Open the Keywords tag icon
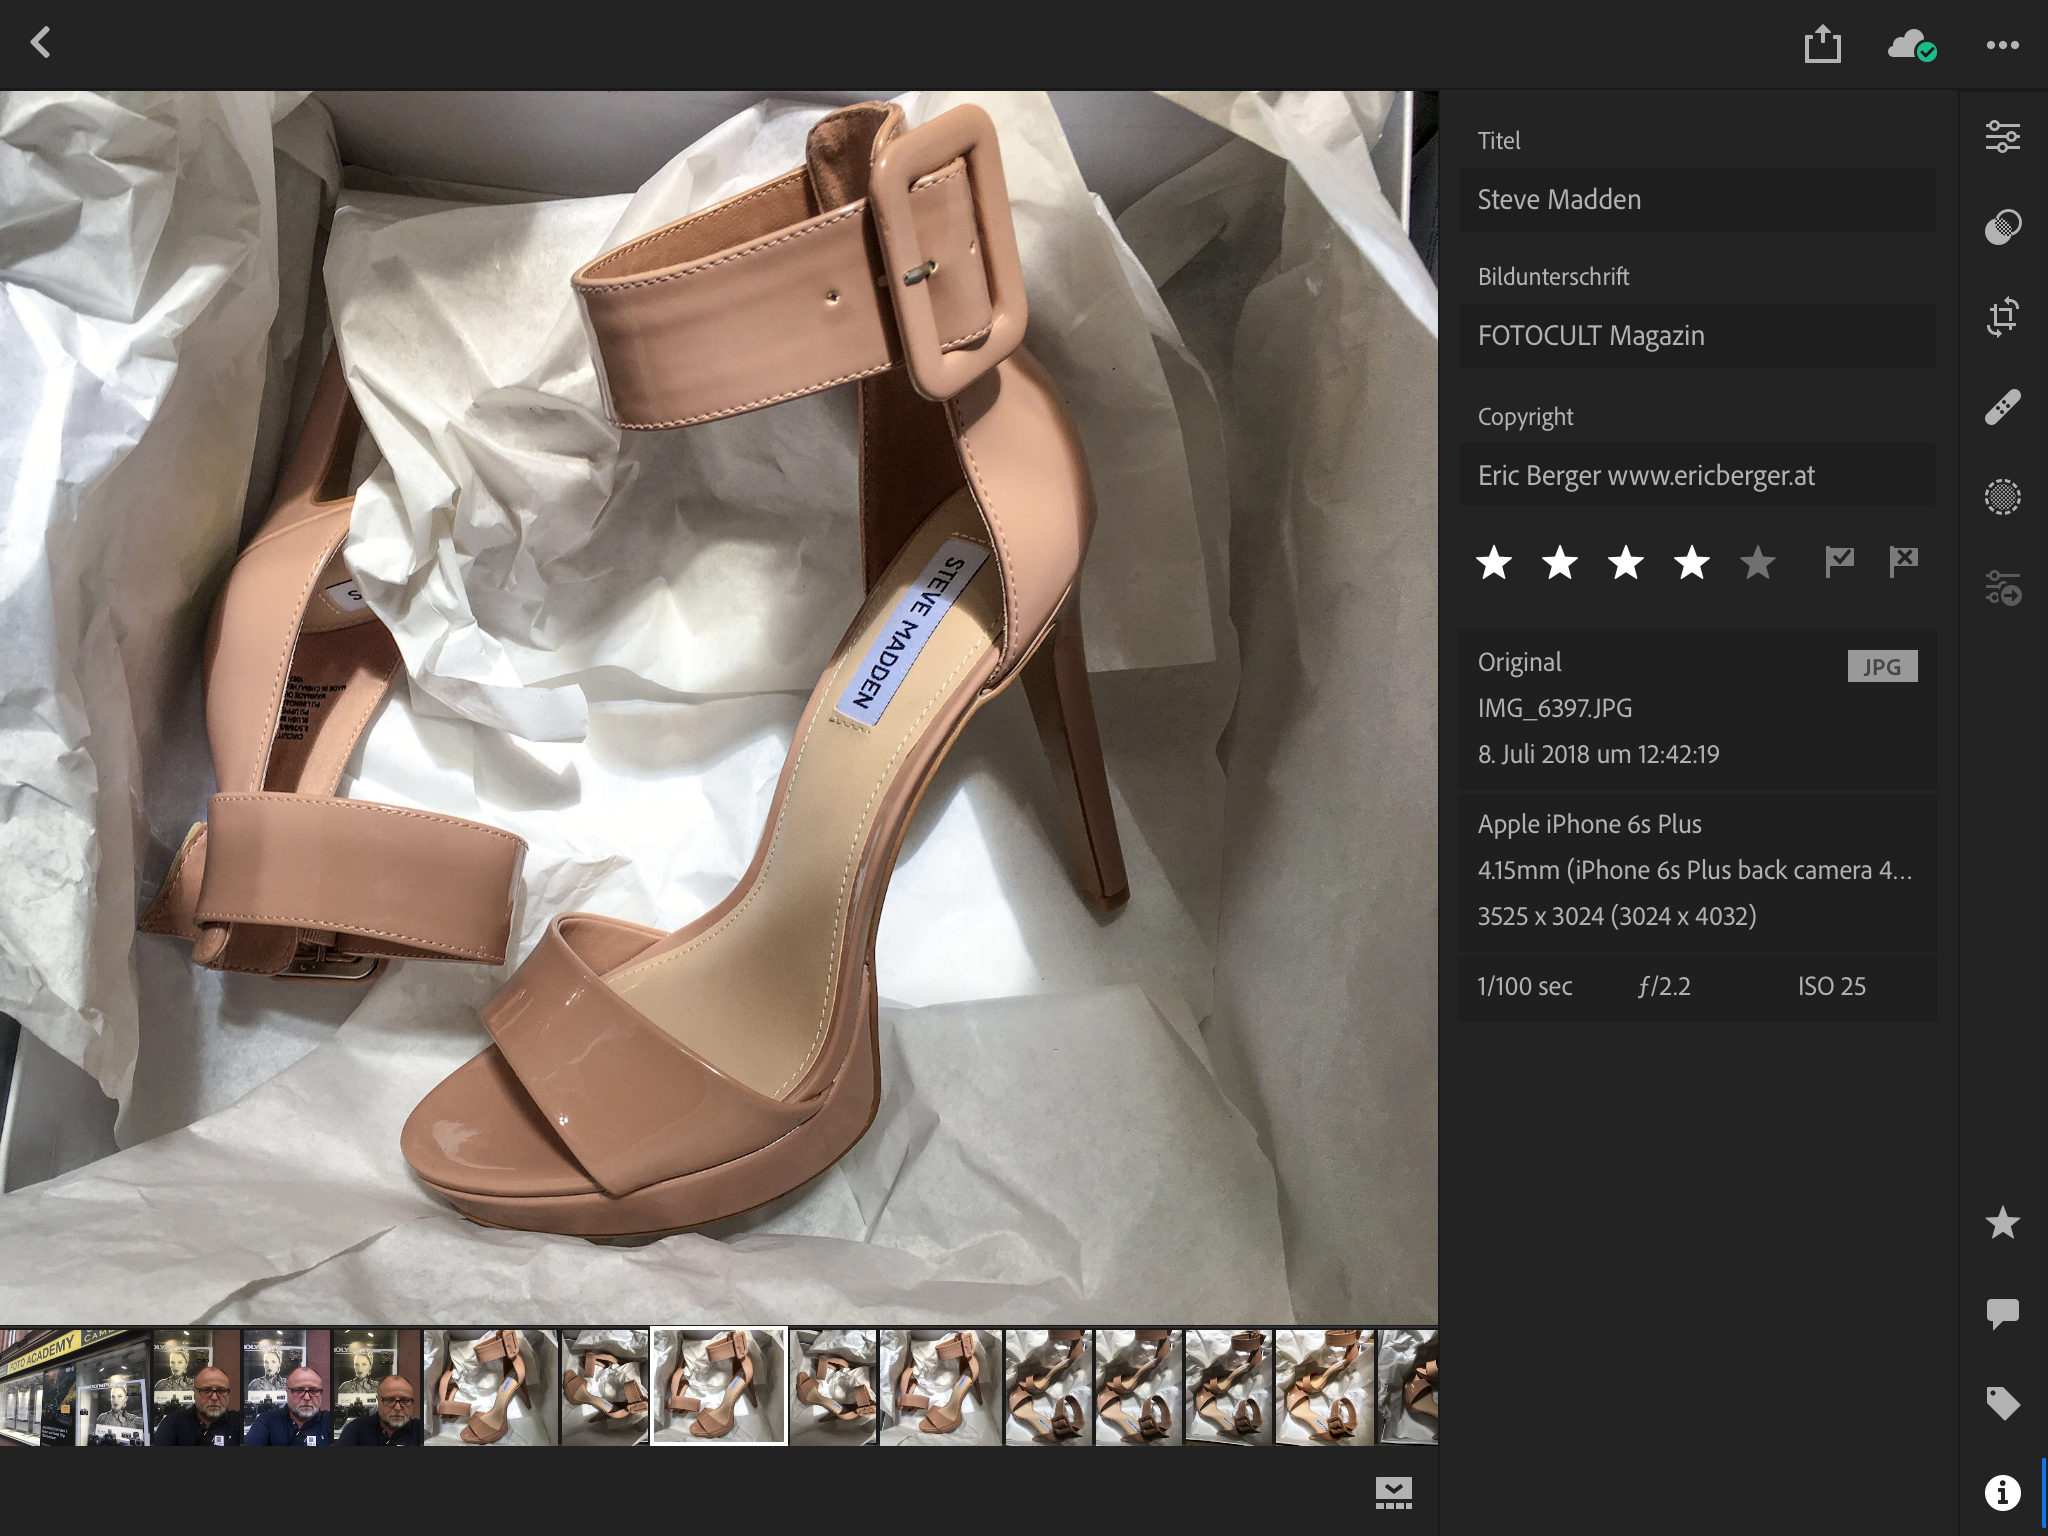The height and width of the screenshot is (1536, 2048). point(2002,1403)
